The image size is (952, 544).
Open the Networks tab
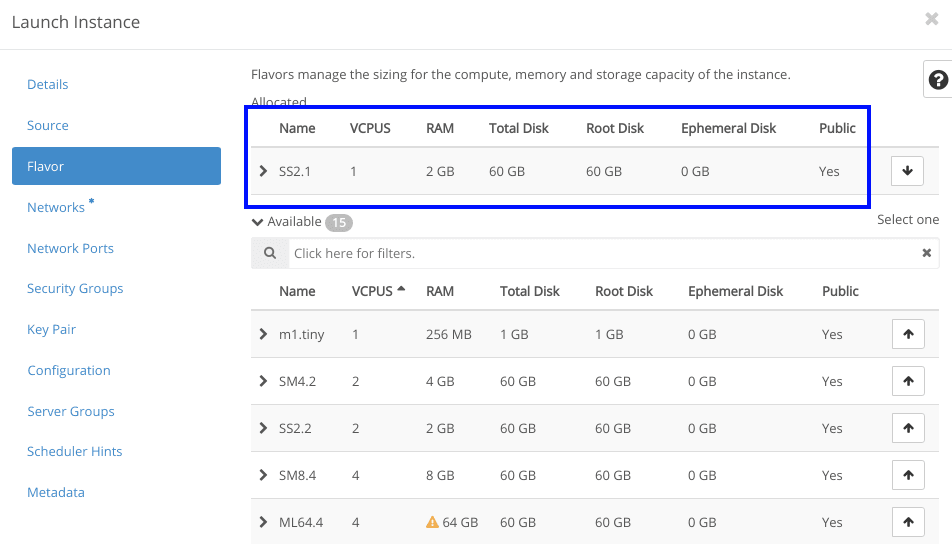click(x=56, y=207)
